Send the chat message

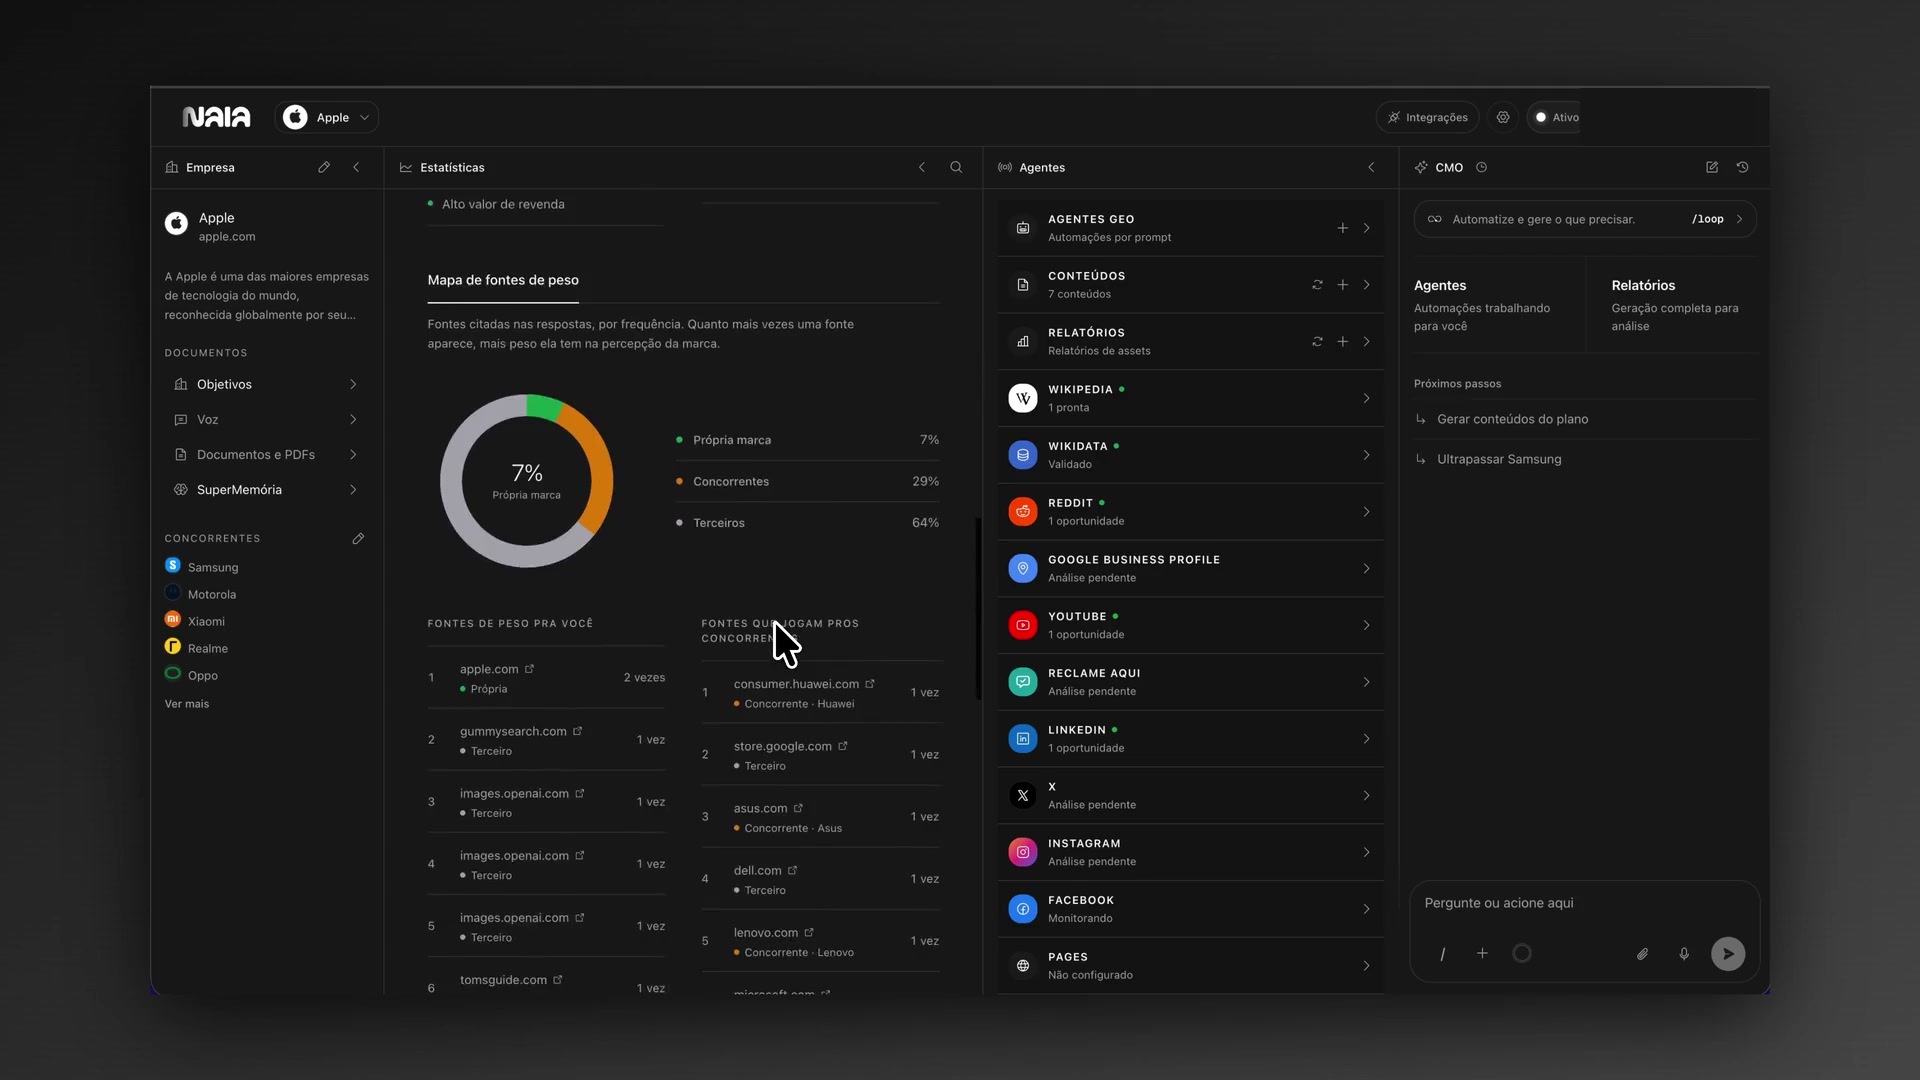(x=1728, y=954)
